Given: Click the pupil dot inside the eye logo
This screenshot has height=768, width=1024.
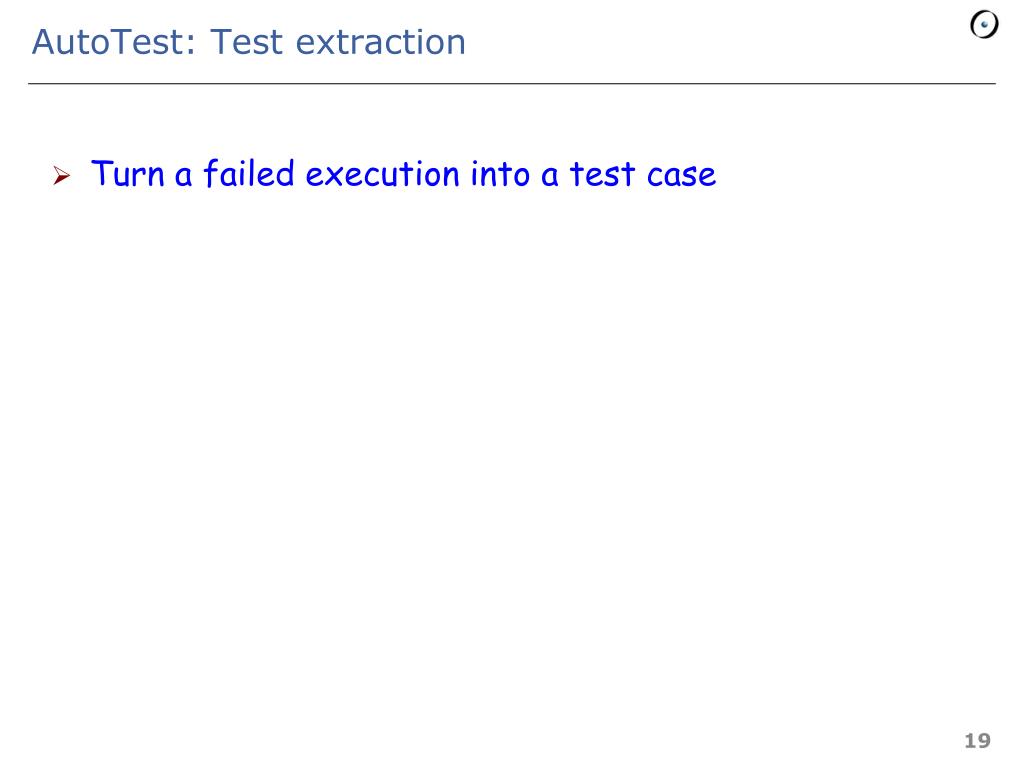Looking at the screenshot, I should 984,25.
